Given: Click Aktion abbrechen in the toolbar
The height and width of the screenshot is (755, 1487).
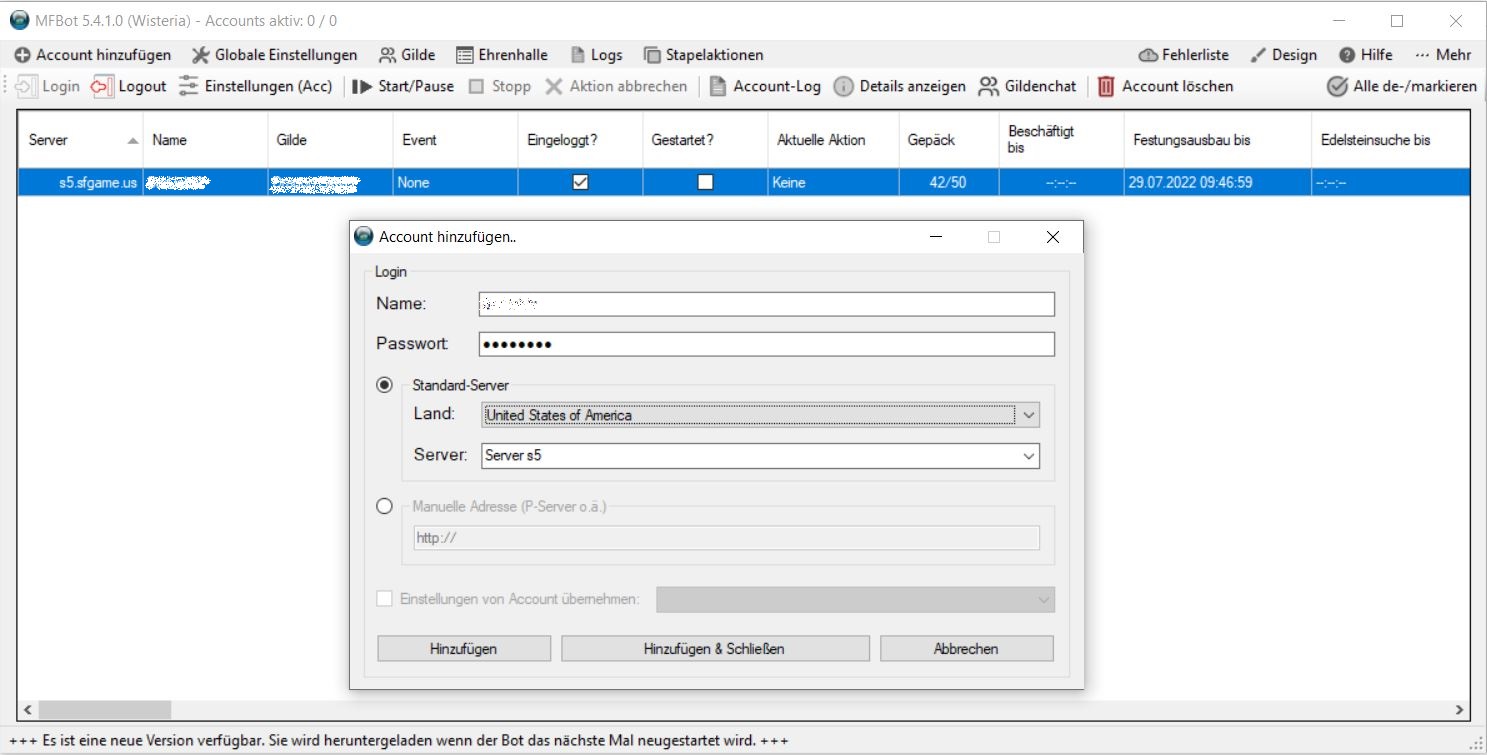Looking at the screenshot, I should pyautogui.click(x=616, y=86).
